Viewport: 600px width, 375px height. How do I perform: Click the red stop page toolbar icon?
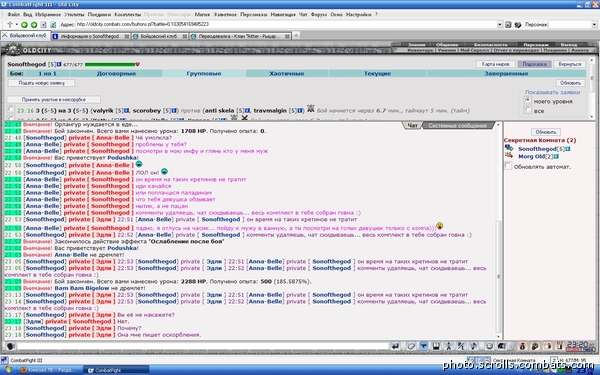[x=44, y=24]
